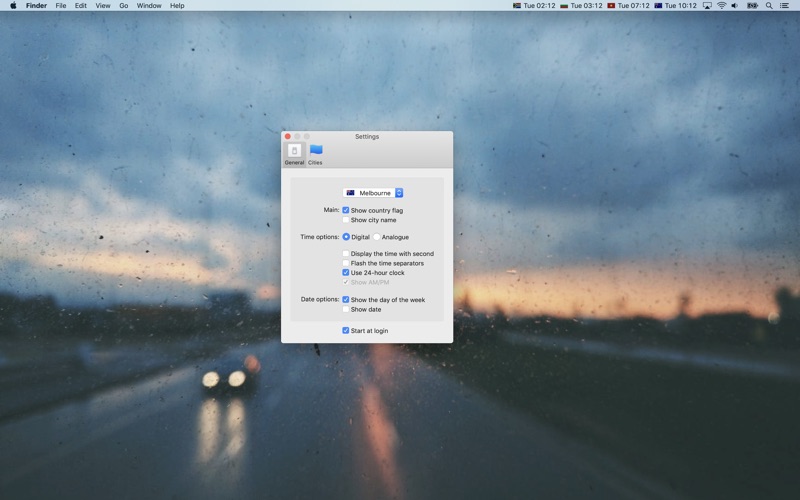Screen dimensions: 800x500
Task: Click the Date options label
Action: point(320,299)
